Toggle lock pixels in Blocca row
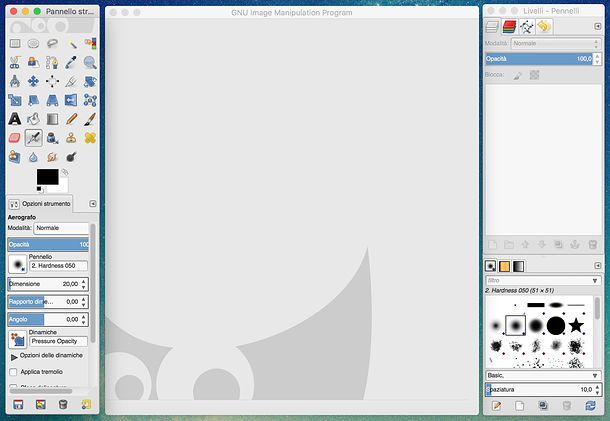The image size is (610, 421). (x=517, y=75)
